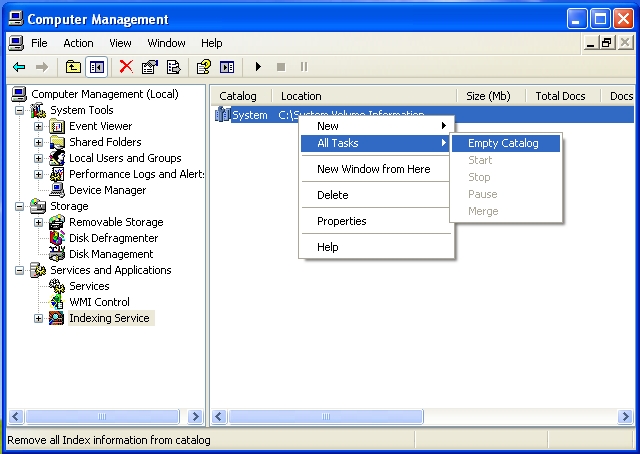Collapse the Storage node
The image size is (640, 454).
(x=19, y=207)
